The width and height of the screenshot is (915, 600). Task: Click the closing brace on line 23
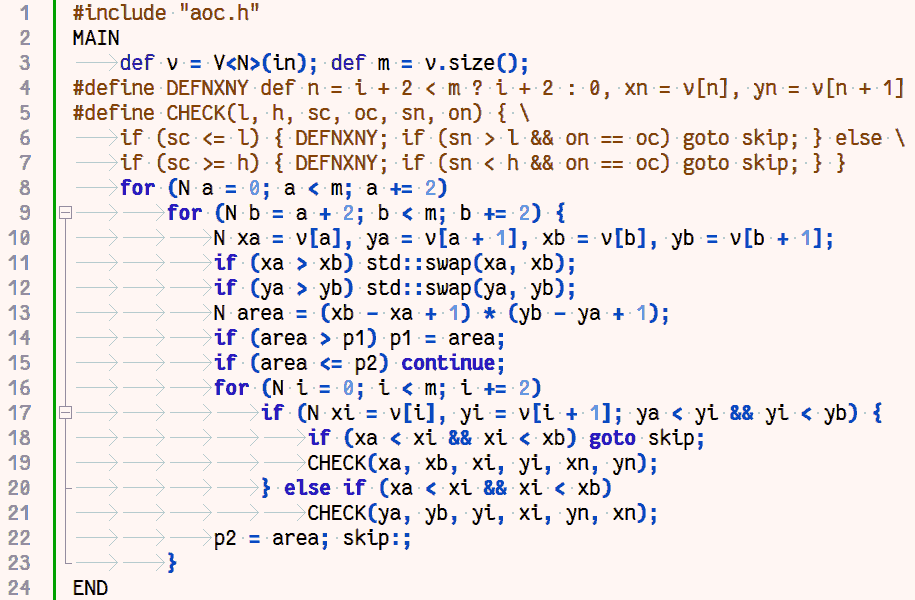tap(172, 563)
